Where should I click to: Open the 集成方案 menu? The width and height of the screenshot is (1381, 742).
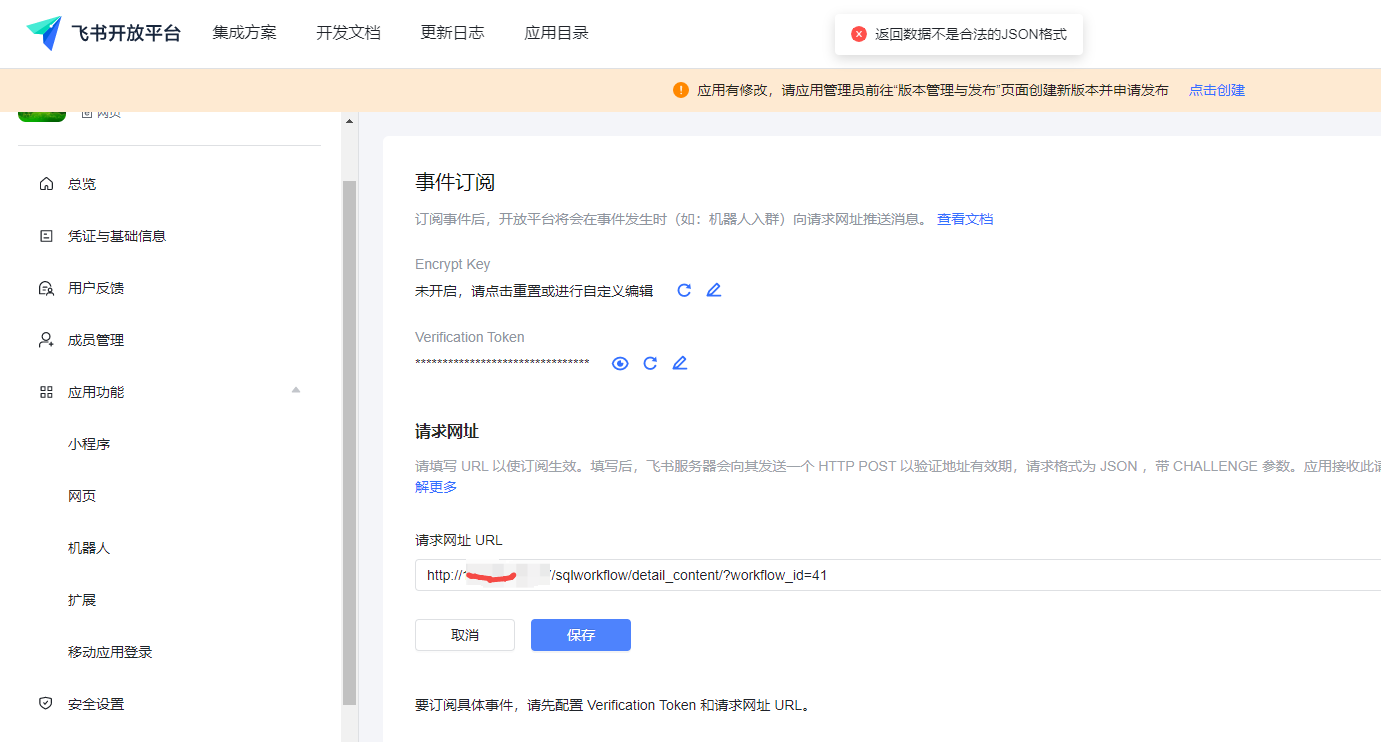tap(244, 33)
